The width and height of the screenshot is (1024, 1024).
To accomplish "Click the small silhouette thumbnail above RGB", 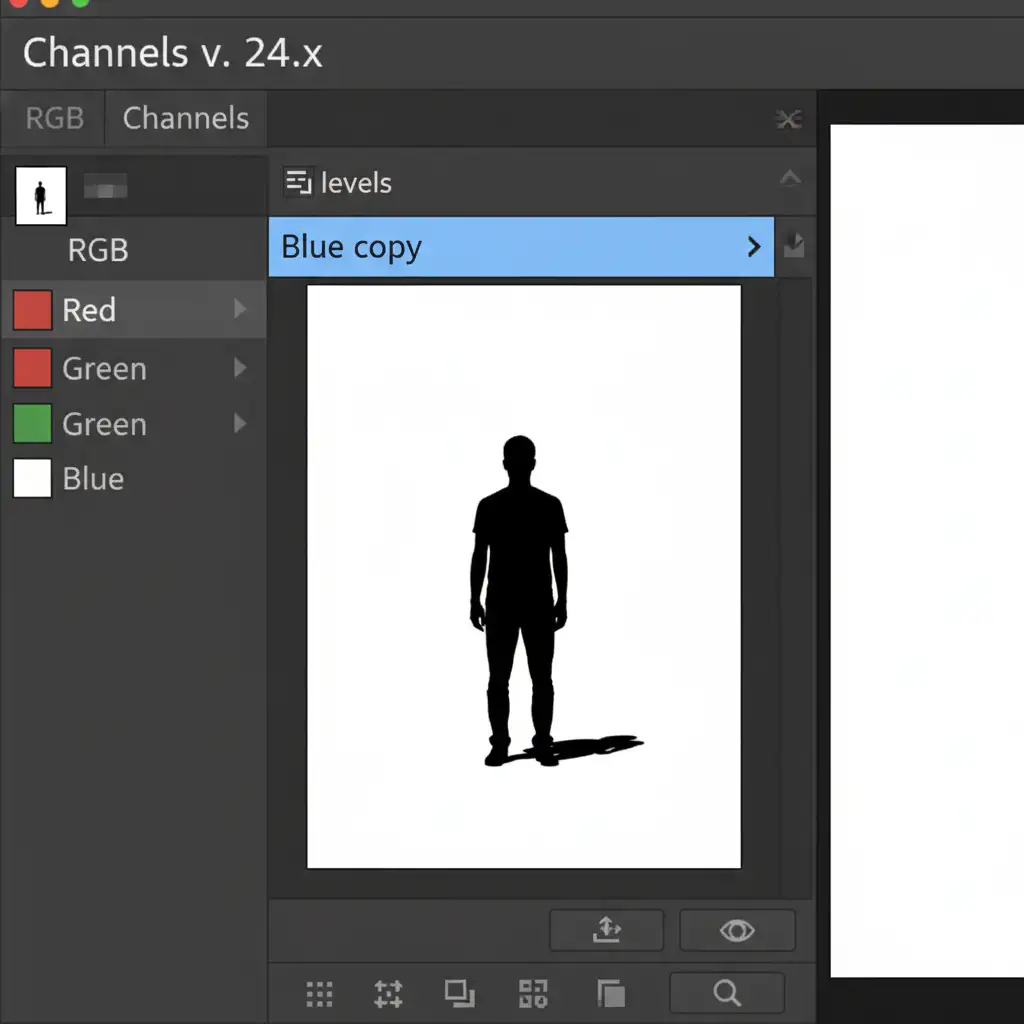I will click(x=41, y=195).
